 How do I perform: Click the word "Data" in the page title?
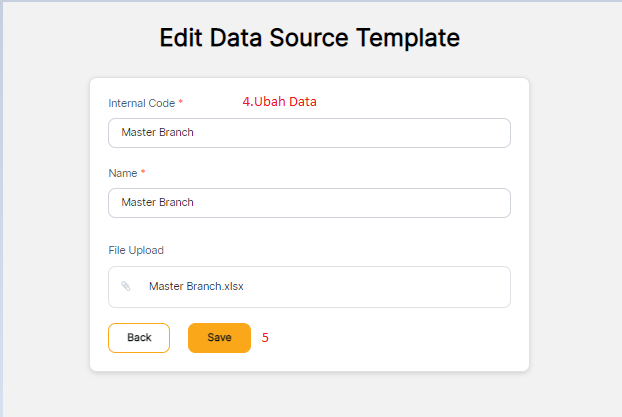[x=239, y=38]
